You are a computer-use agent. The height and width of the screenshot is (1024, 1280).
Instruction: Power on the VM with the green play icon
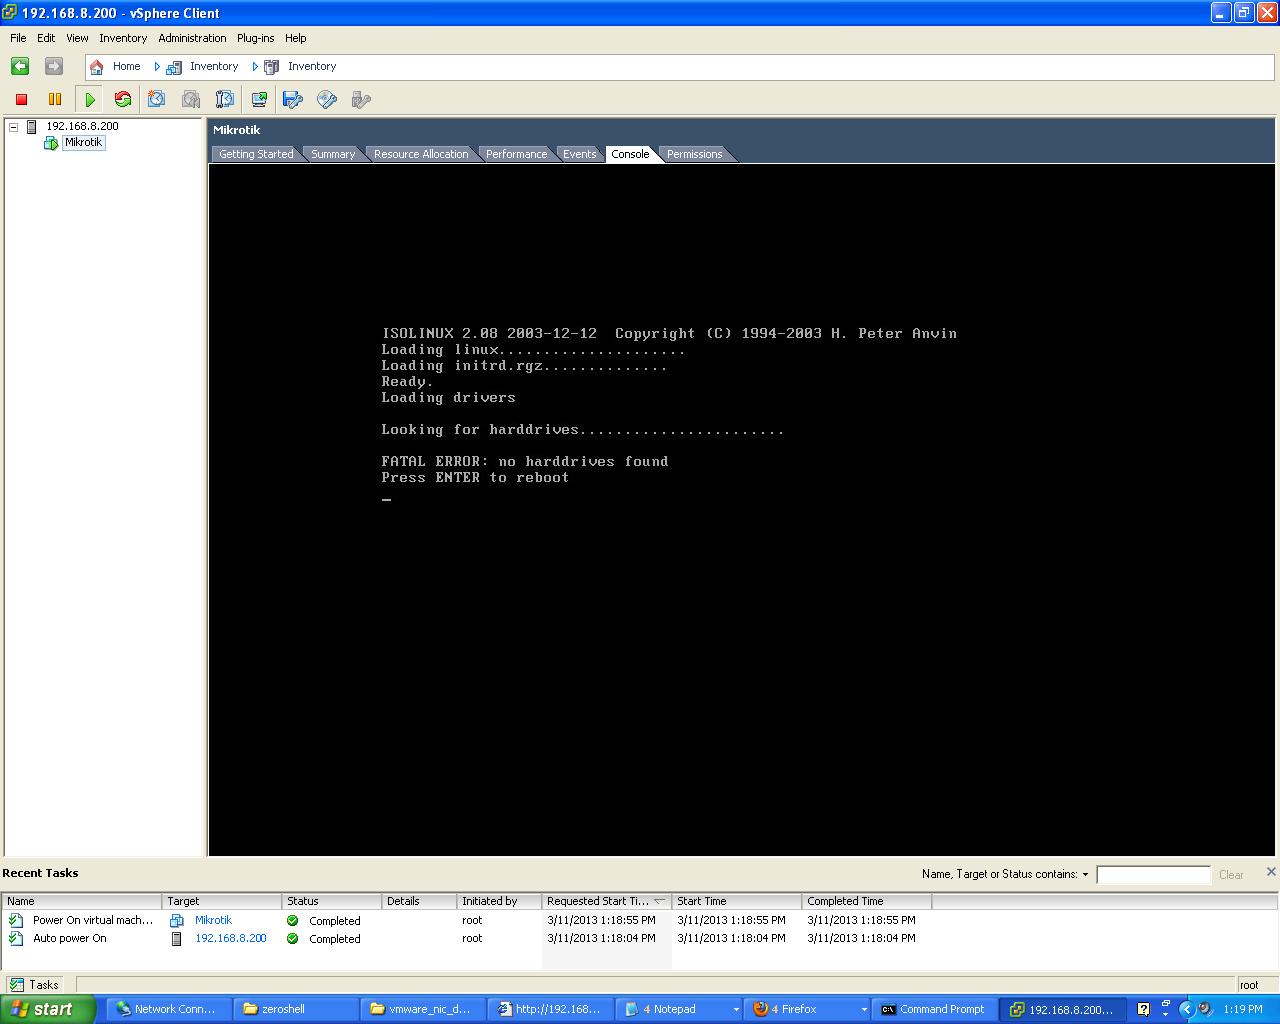tap(90, 99)
